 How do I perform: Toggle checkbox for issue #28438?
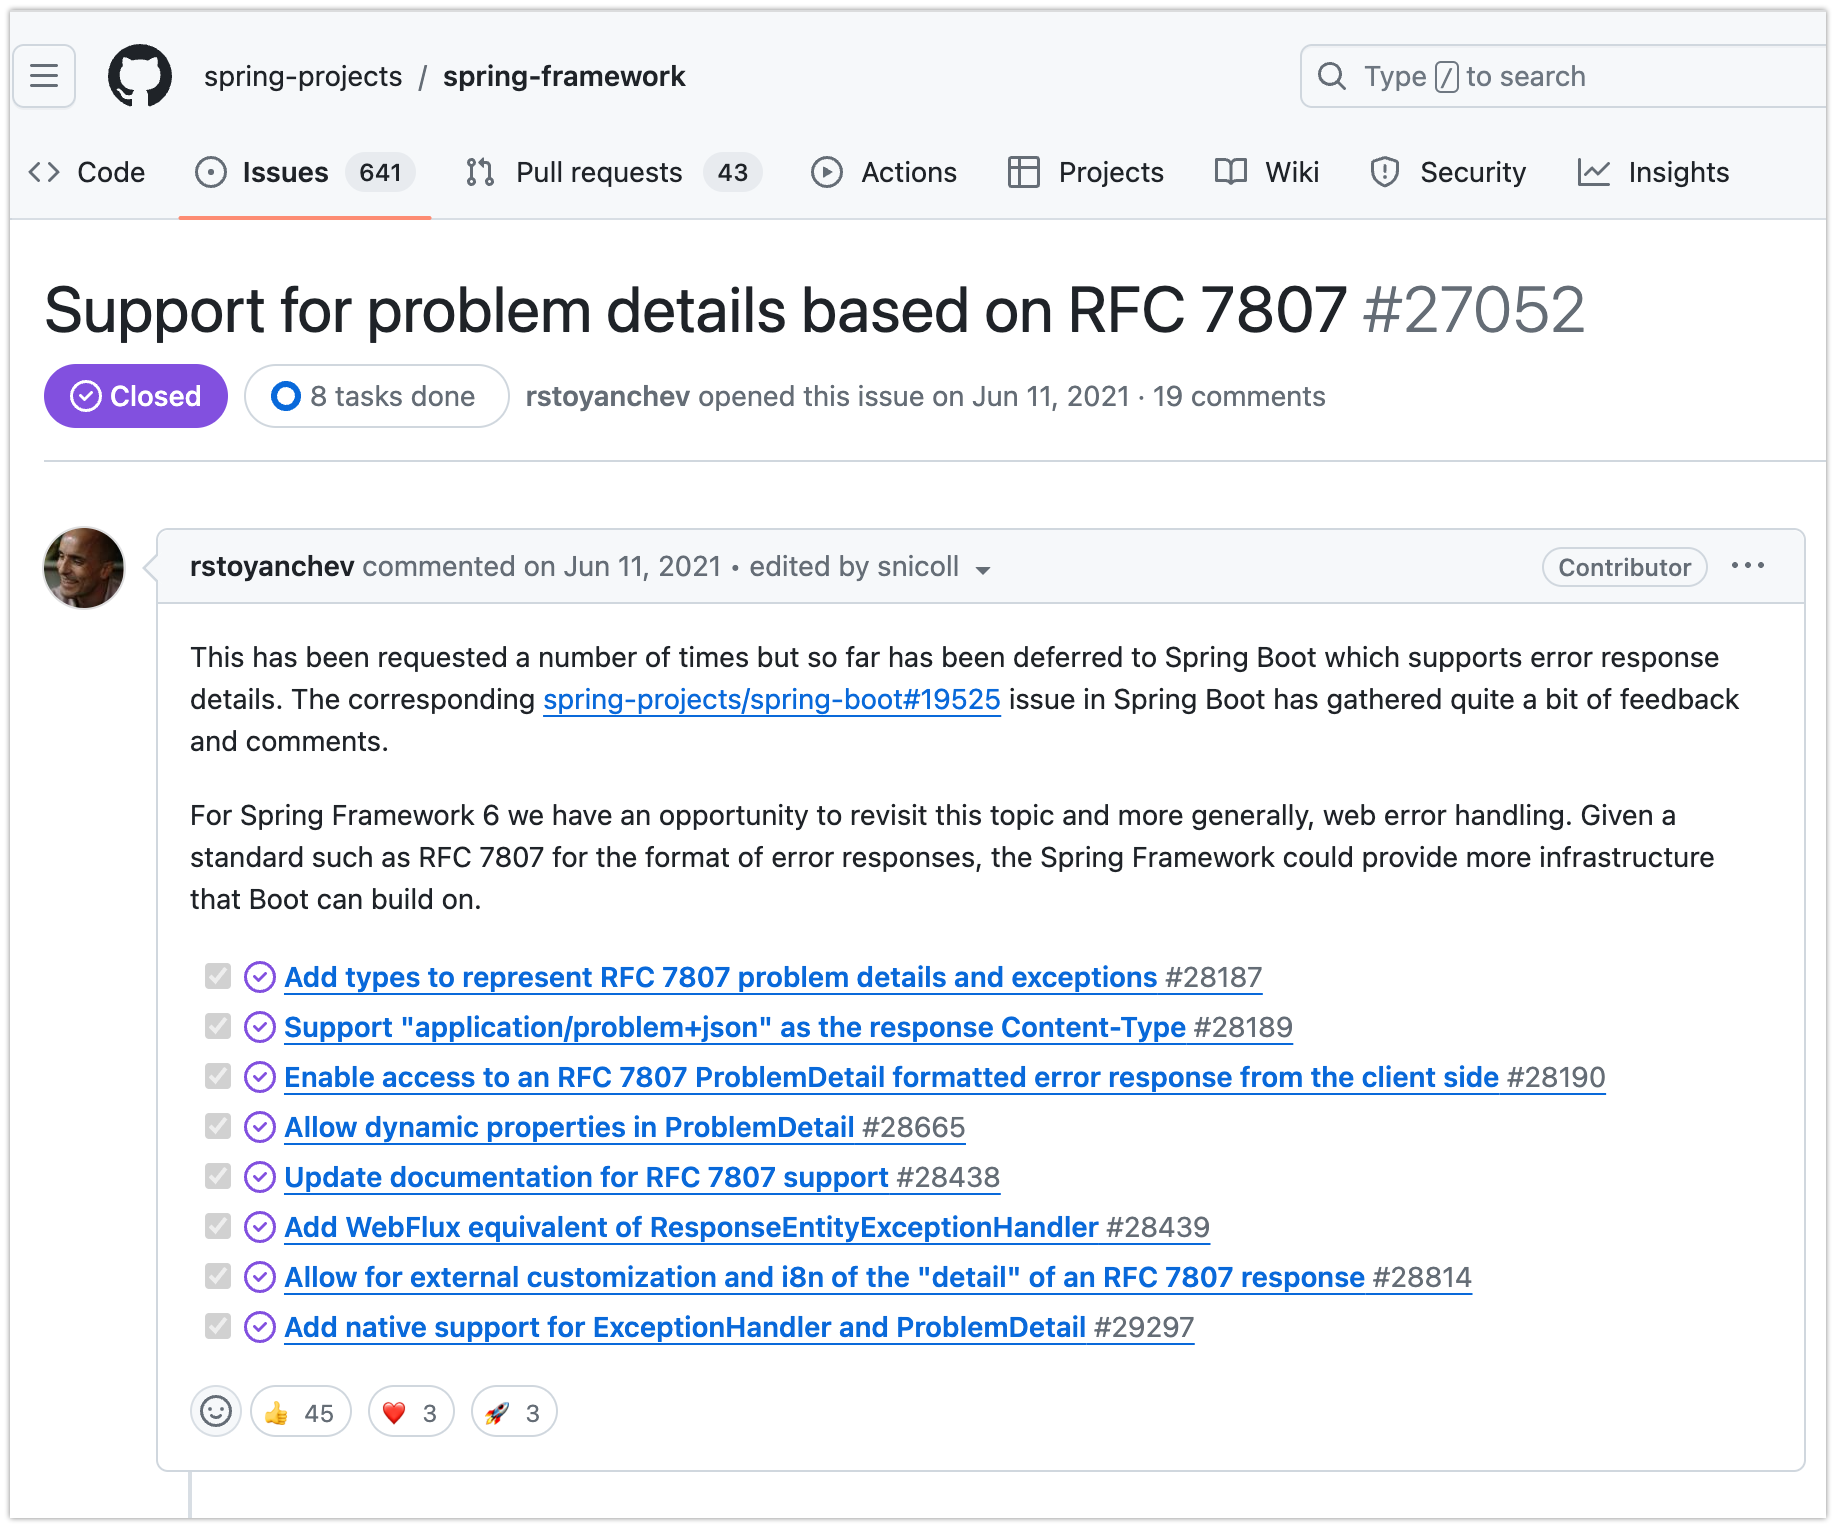click(218, 1176)
